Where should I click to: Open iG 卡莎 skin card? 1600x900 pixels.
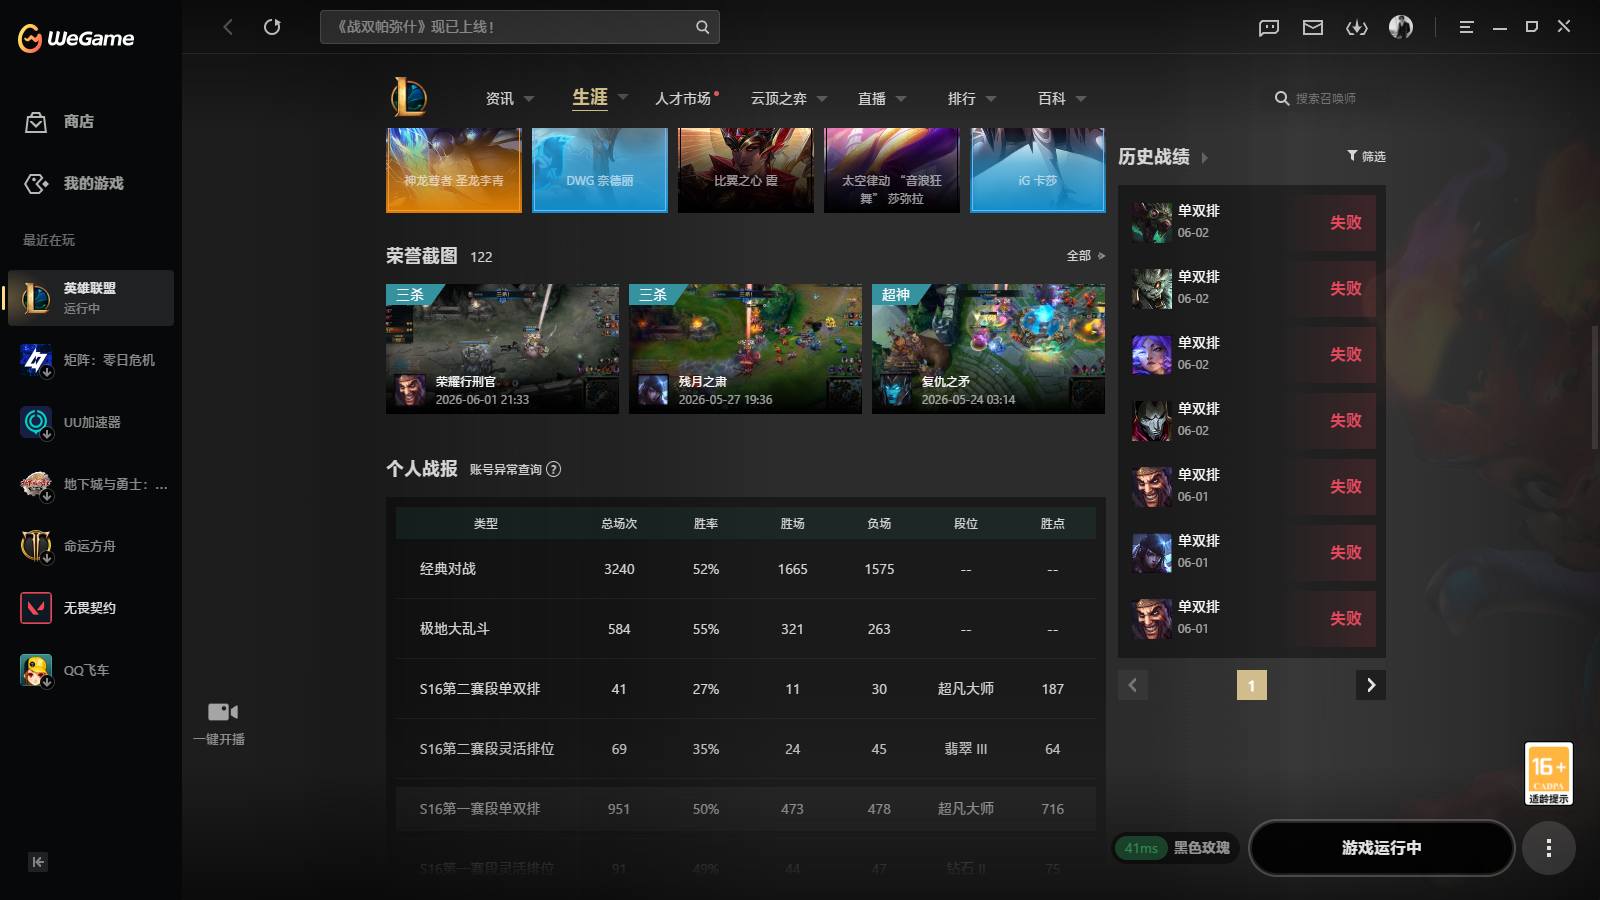[x=1038, y=170]
